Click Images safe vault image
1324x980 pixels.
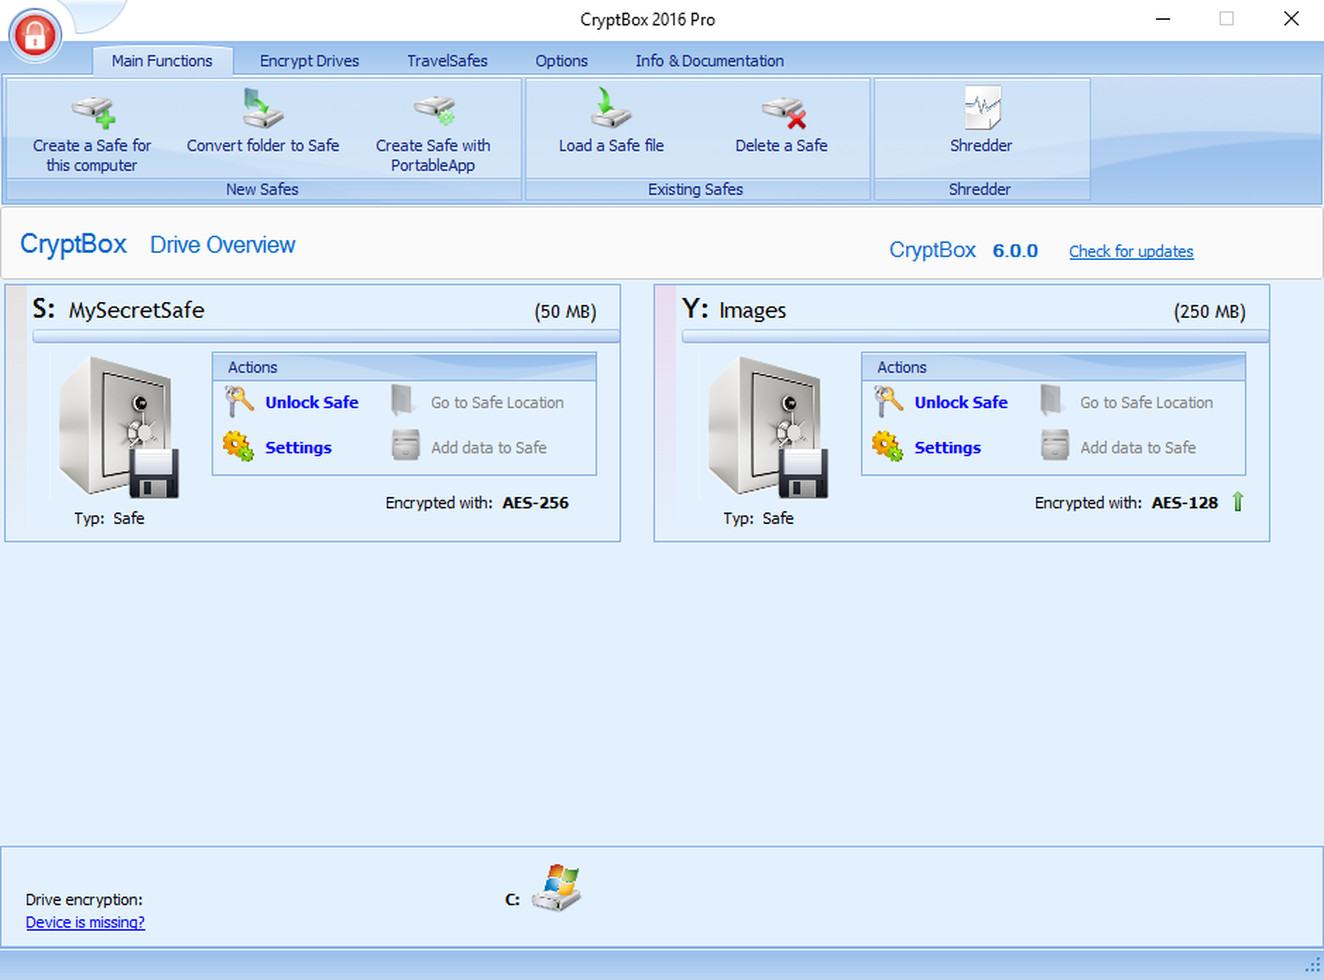768,427
